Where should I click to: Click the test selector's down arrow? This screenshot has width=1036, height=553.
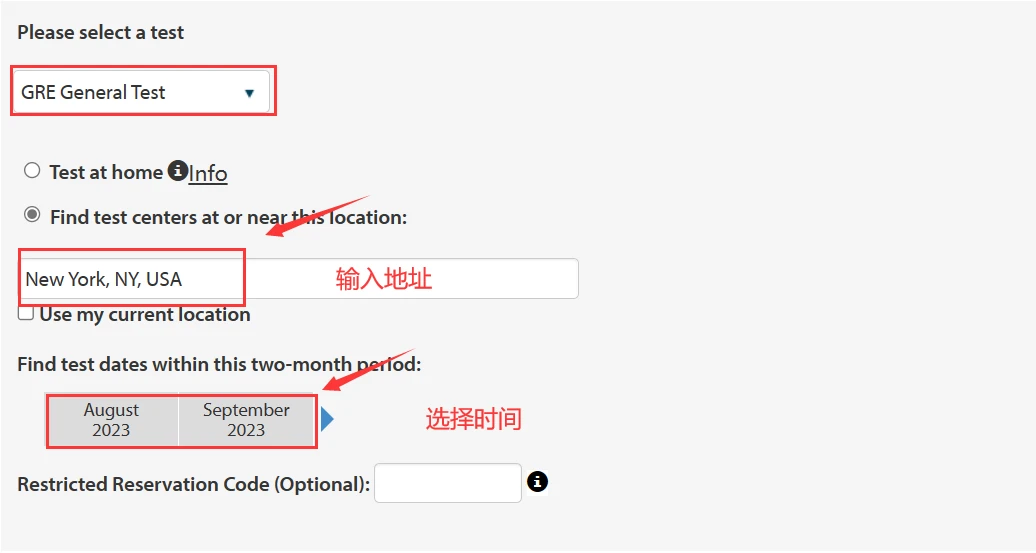coord(249,94)
